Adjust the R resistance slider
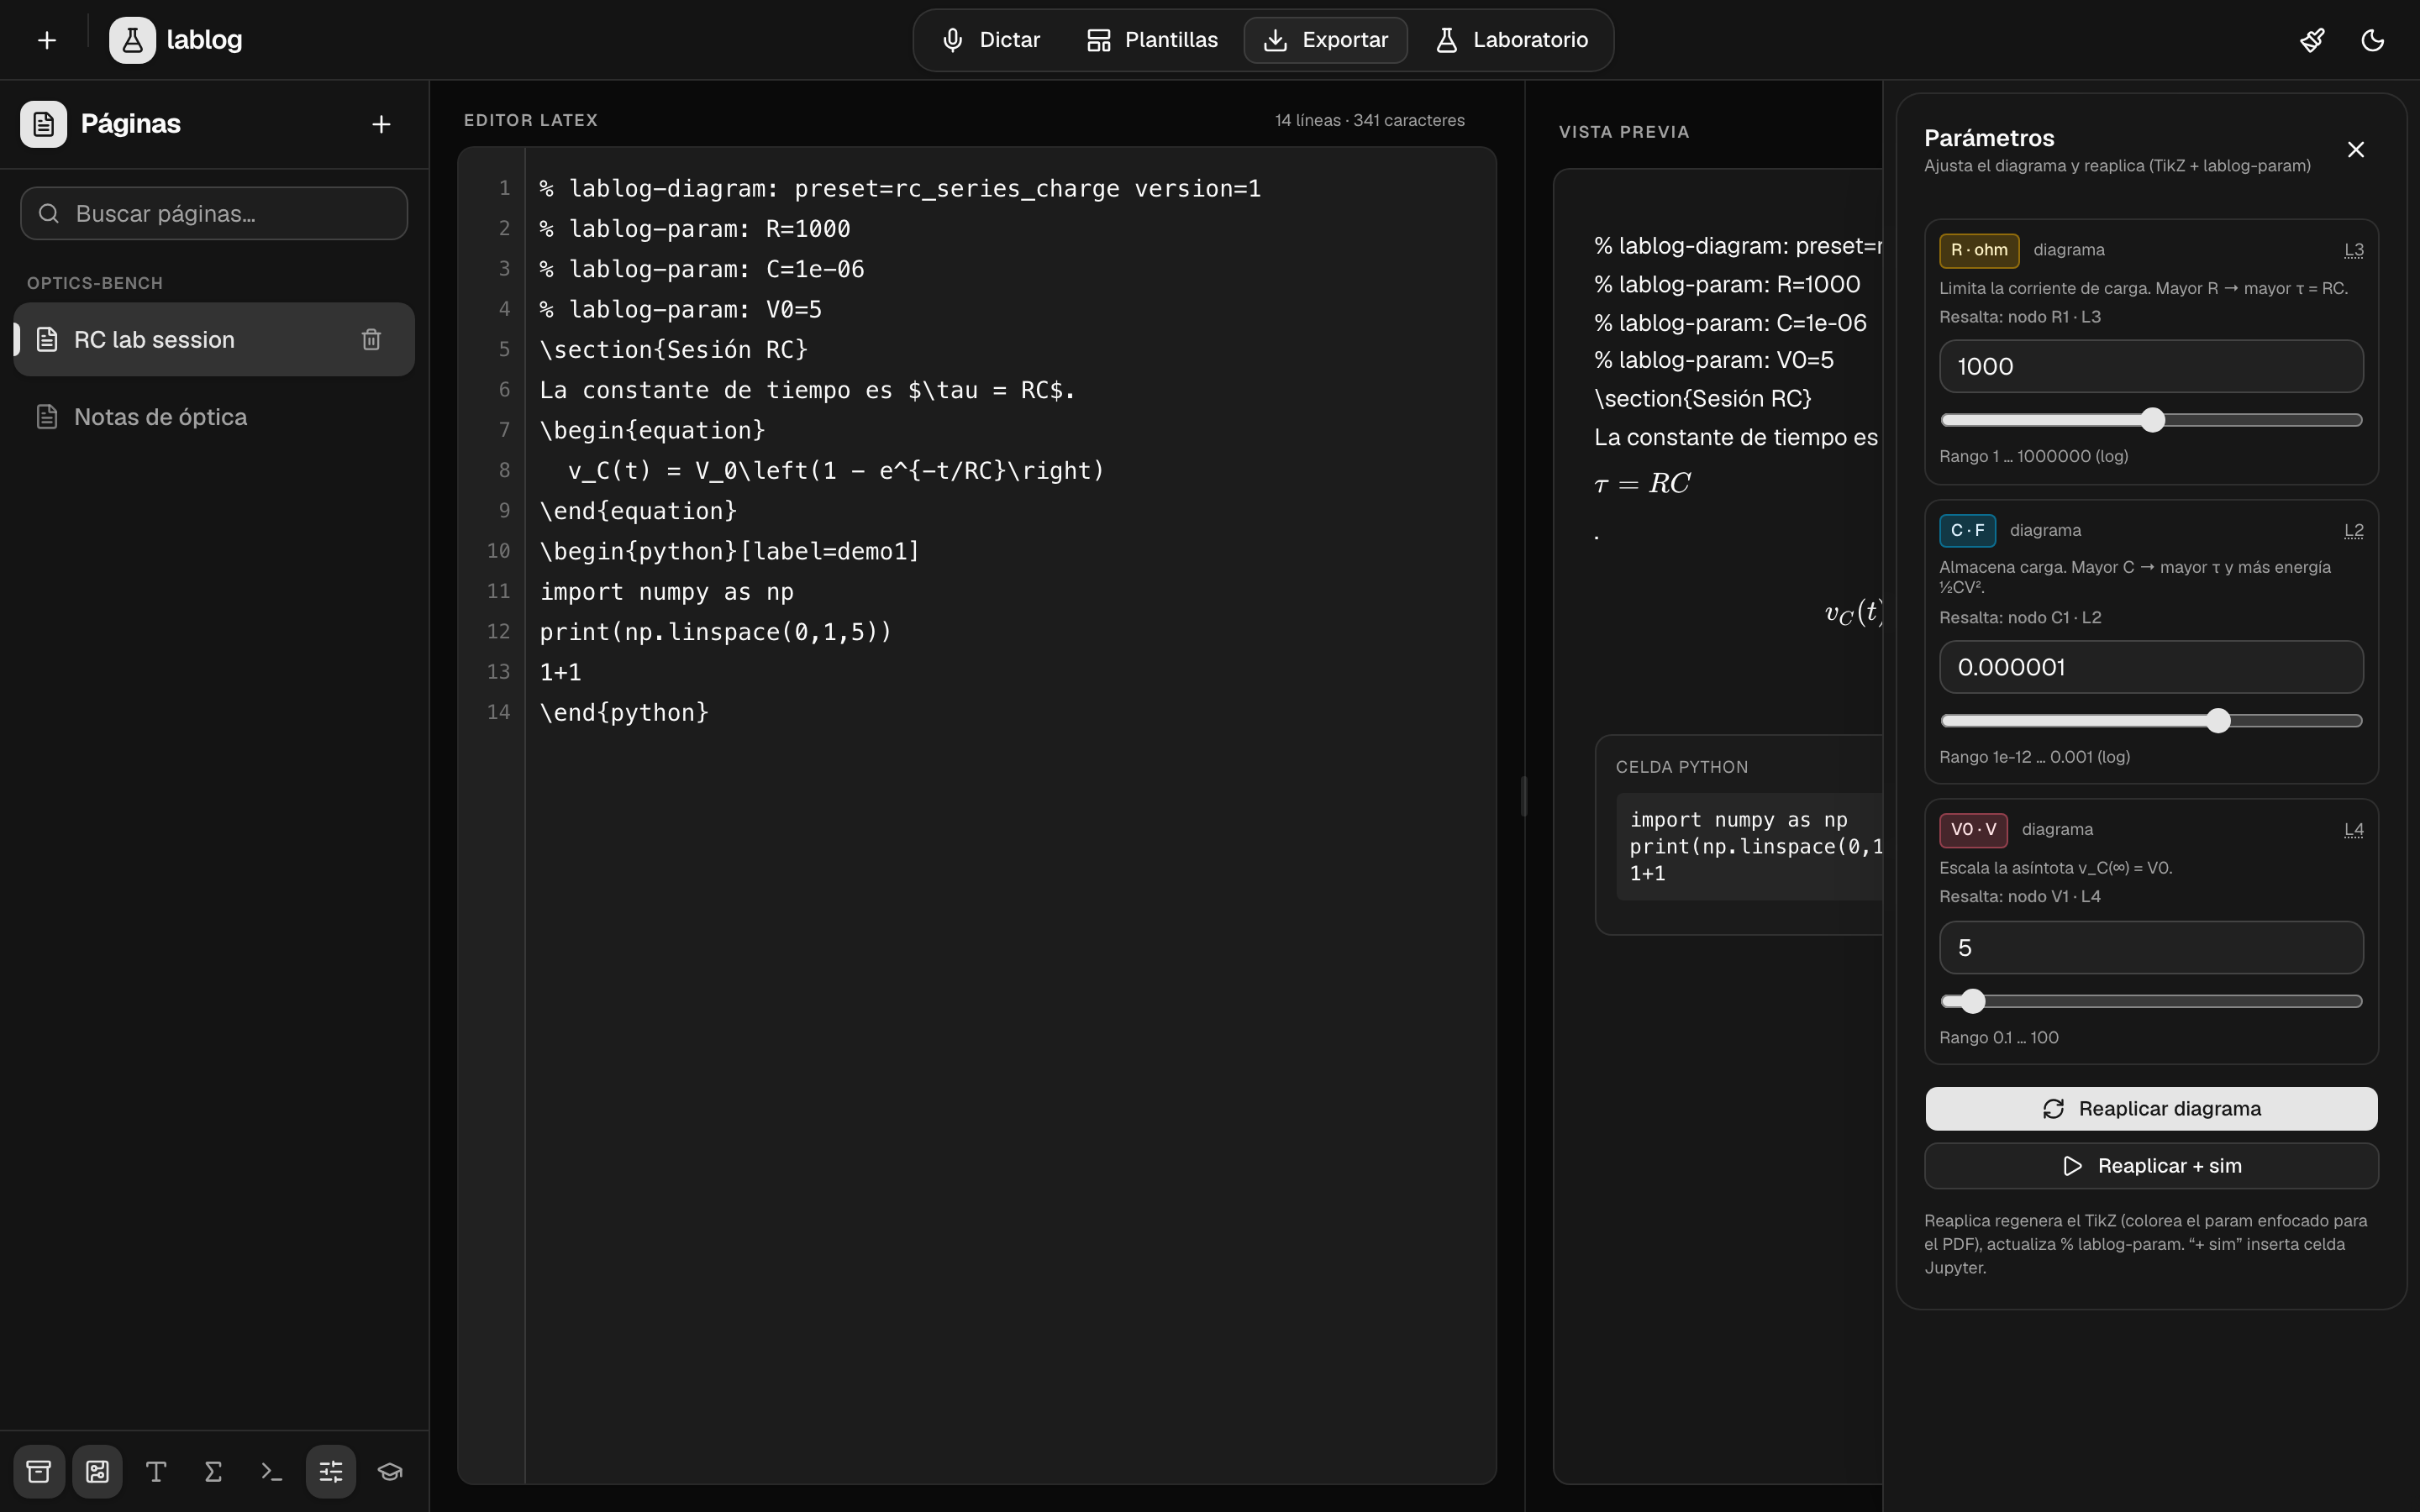 click(2151, 420)
